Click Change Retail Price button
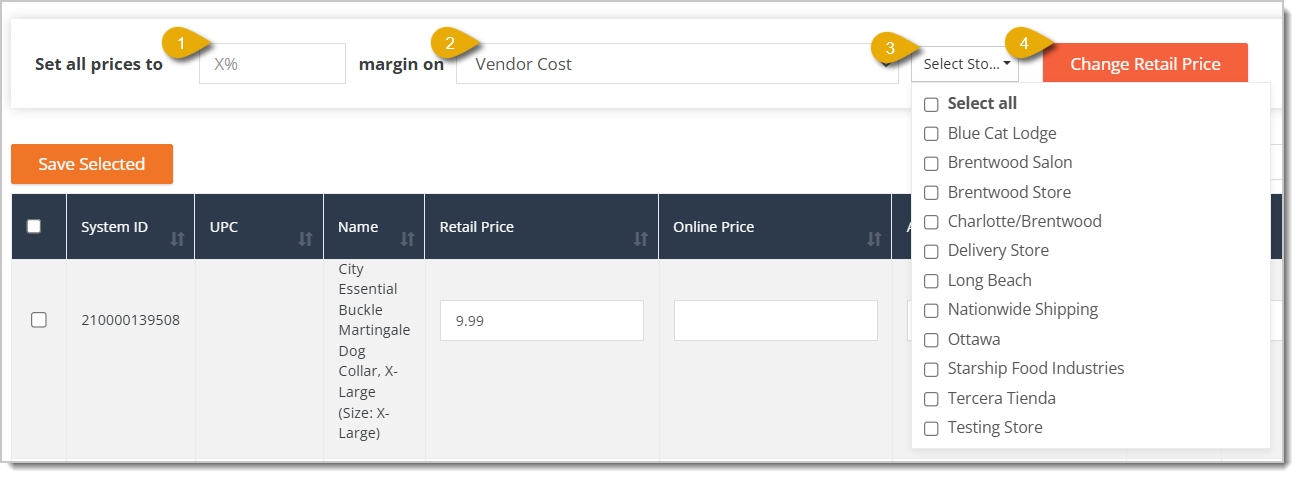1299x478 pixels. (1145, 64)
